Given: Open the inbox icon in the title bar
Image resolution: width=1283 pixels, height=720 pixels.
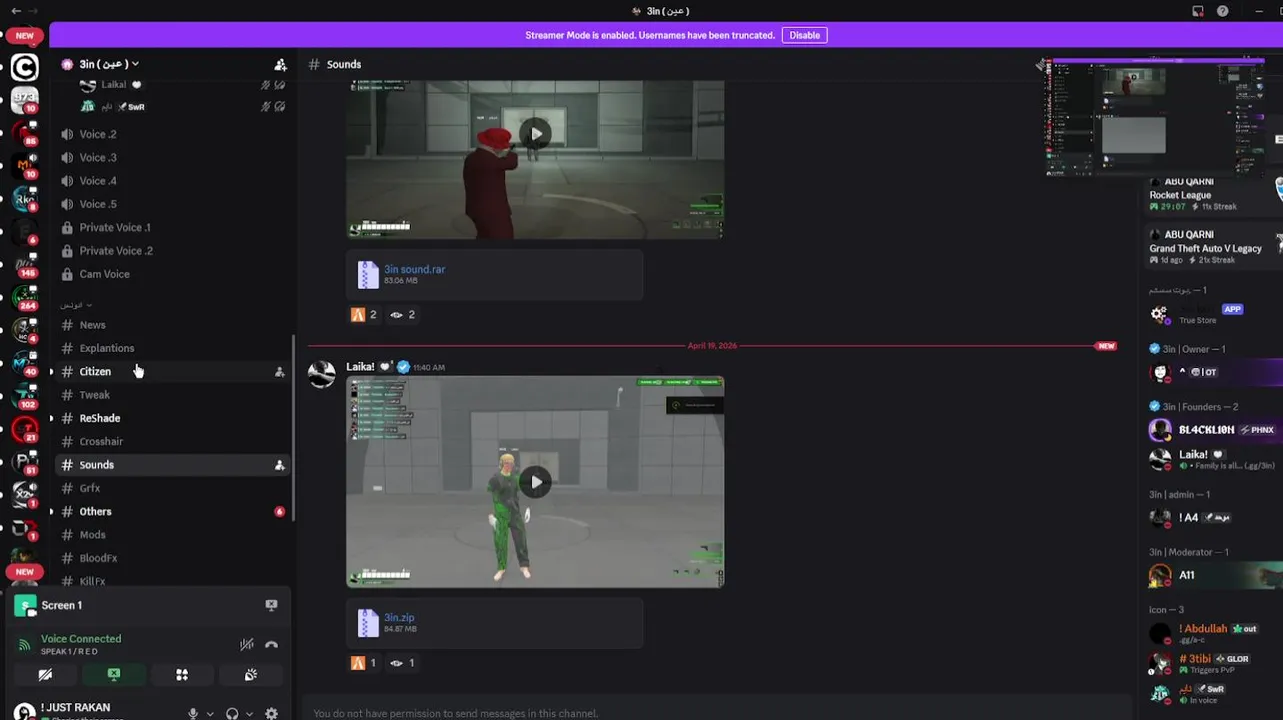Looking at the screenshot, I should (1198, 11).
